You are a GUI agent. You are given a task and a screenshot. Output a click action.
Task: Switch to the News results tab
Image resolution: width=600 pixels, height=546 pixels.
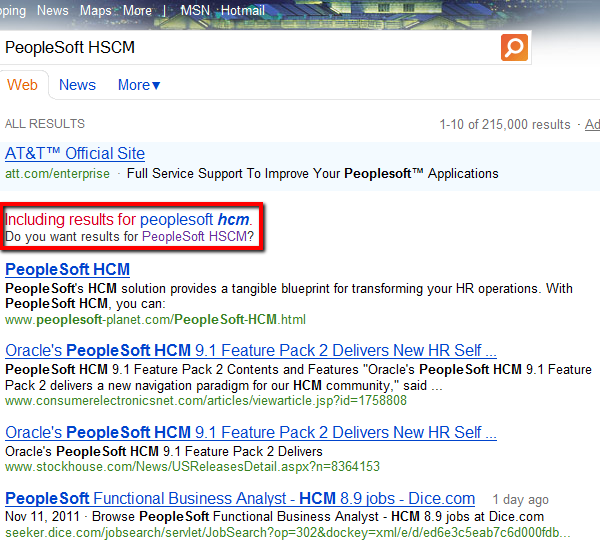click(77, 85)
